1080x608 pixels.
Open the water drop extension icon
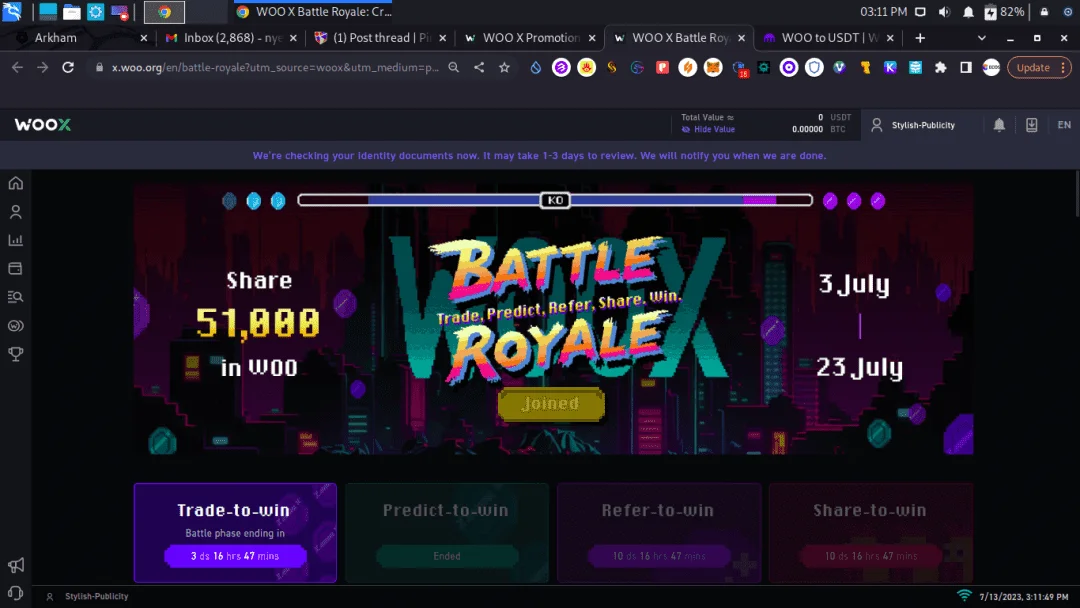pos(535,67)
